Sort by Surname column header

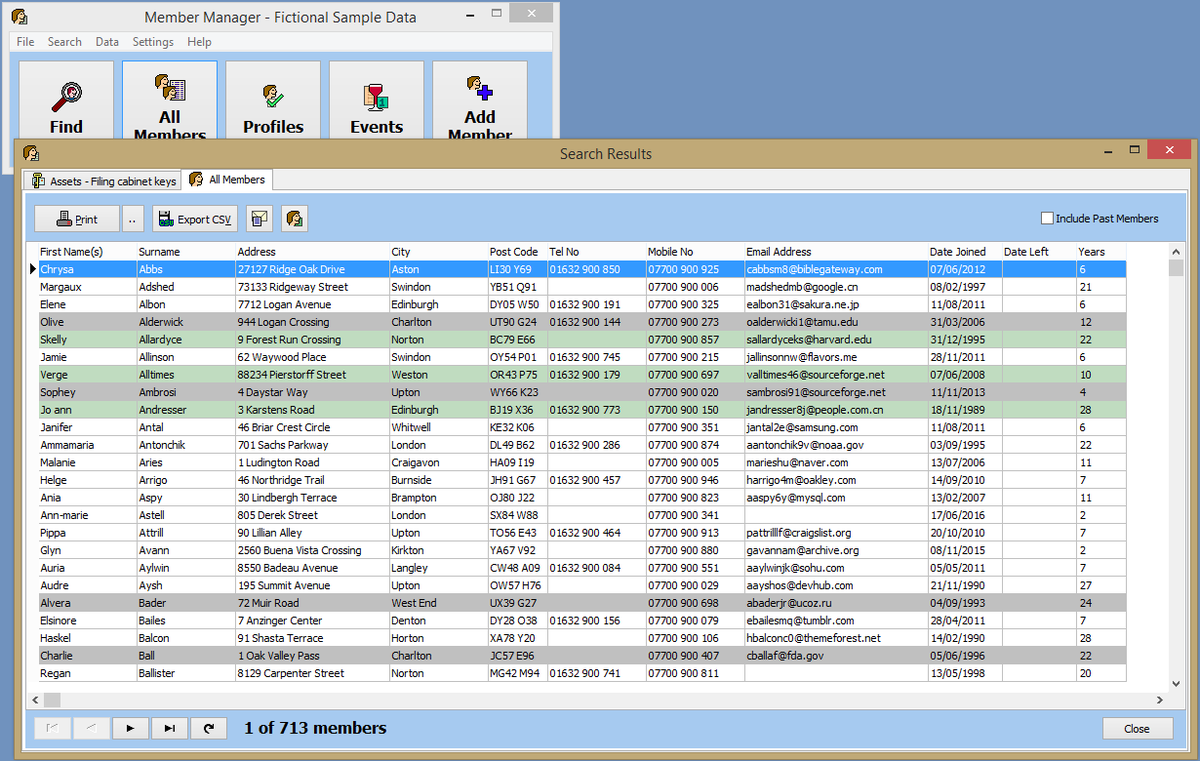pyautogui.click(x=185, y=252)
